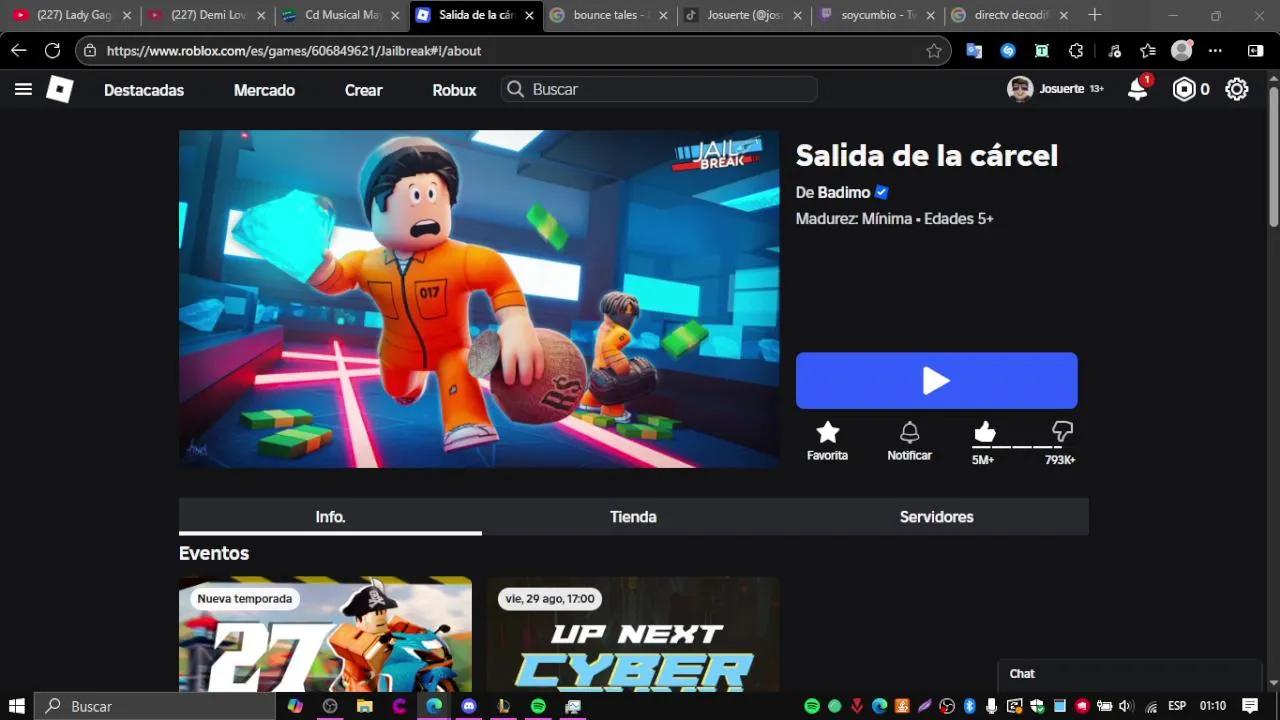Add the game to favorites with star
This screenshot has width=1280, height=720.
(x=827, y=432)
